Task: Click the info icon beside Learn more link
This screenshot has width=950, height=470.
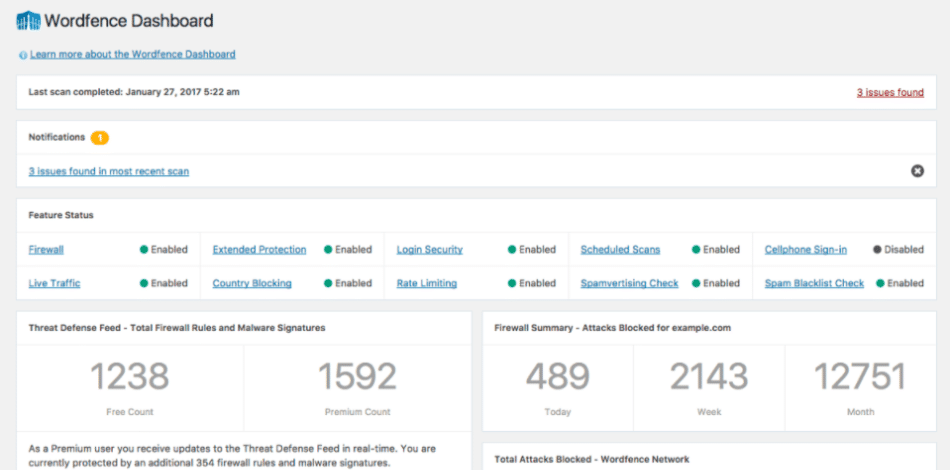Action: click(23, 55)
